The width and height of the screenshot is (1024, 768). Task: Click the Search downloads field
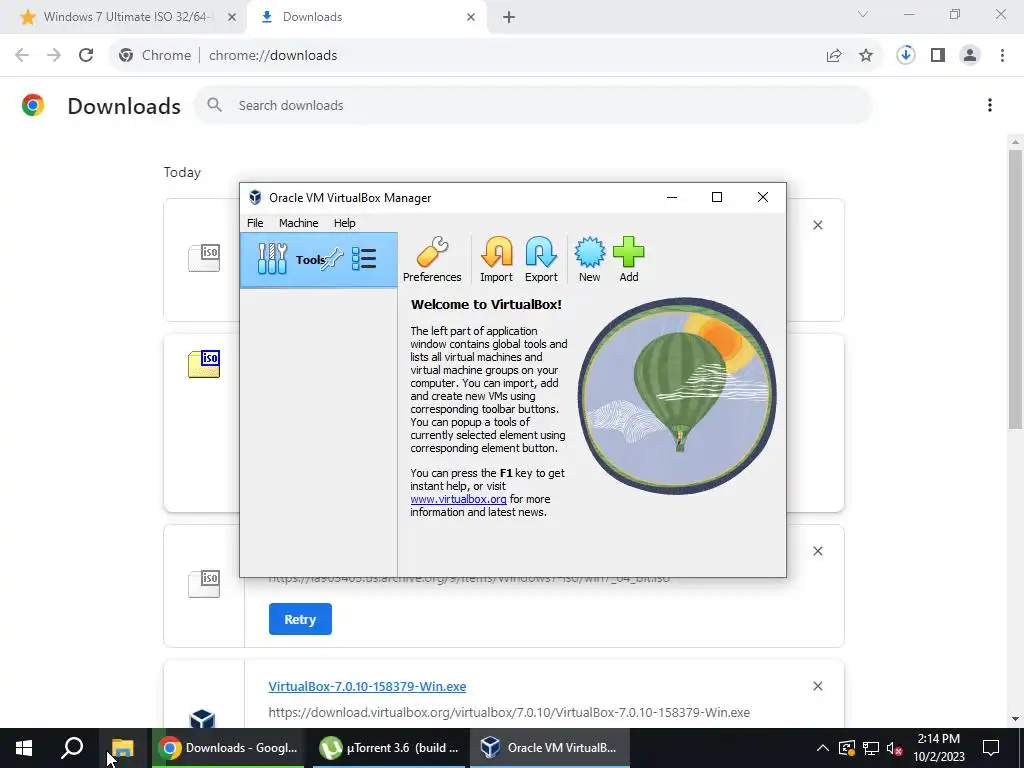click(533, 105)
